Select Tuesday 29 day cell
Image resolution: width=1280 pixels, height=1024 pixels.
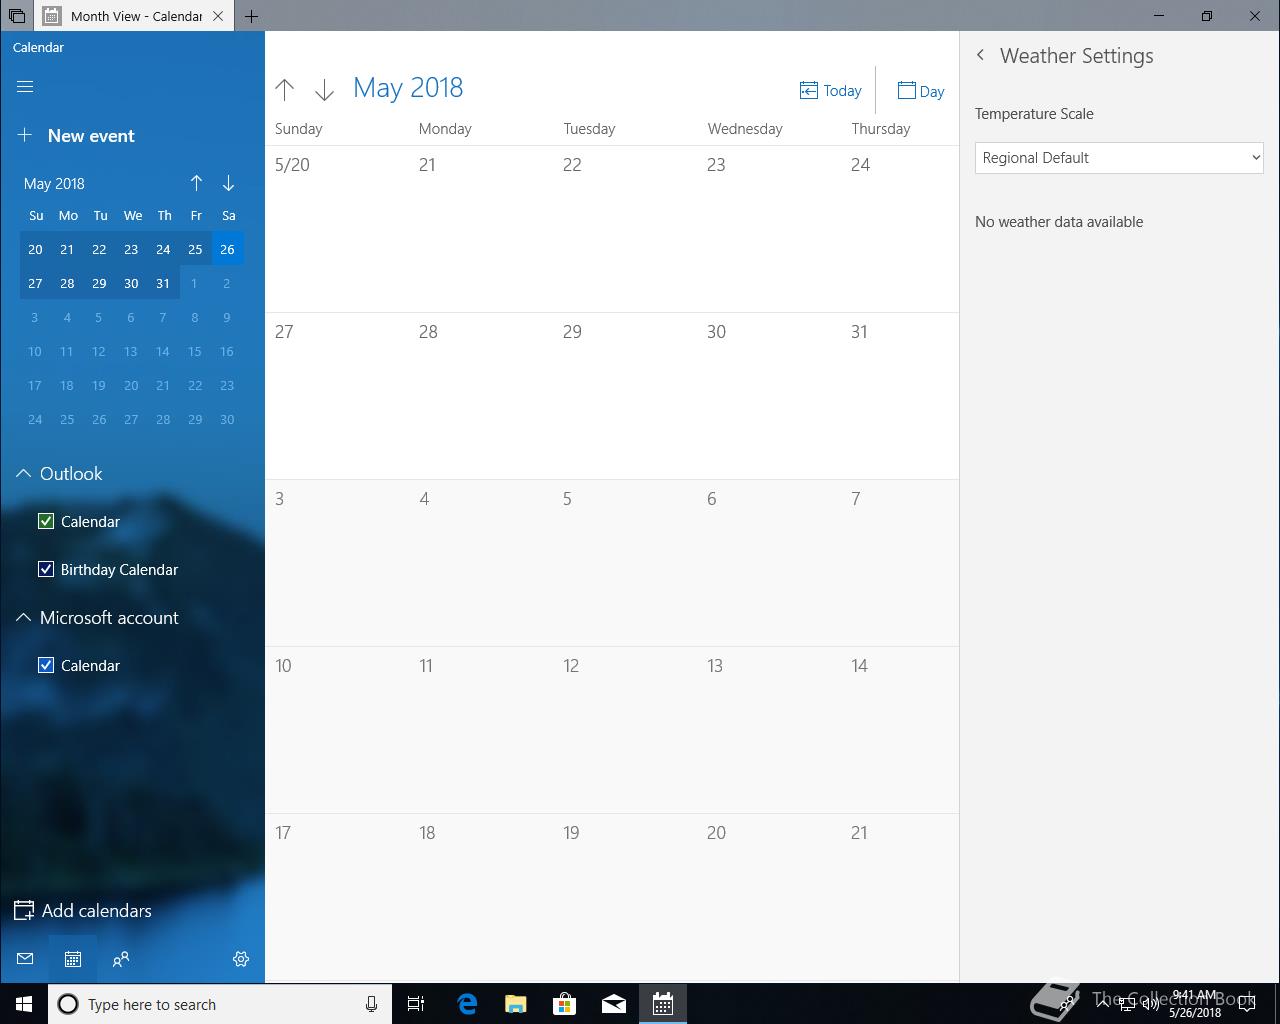(x=625, y=396)
